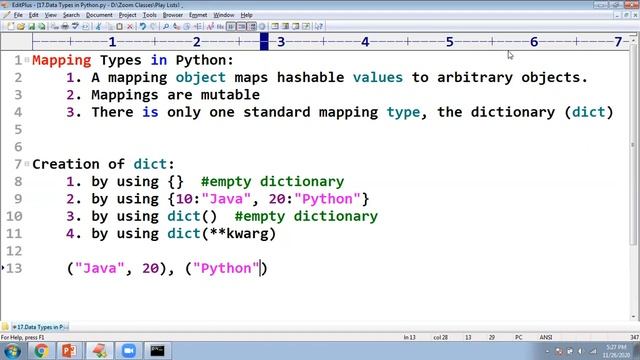
Task: Open the Windows Start button
Action: (x=12, y=351)
